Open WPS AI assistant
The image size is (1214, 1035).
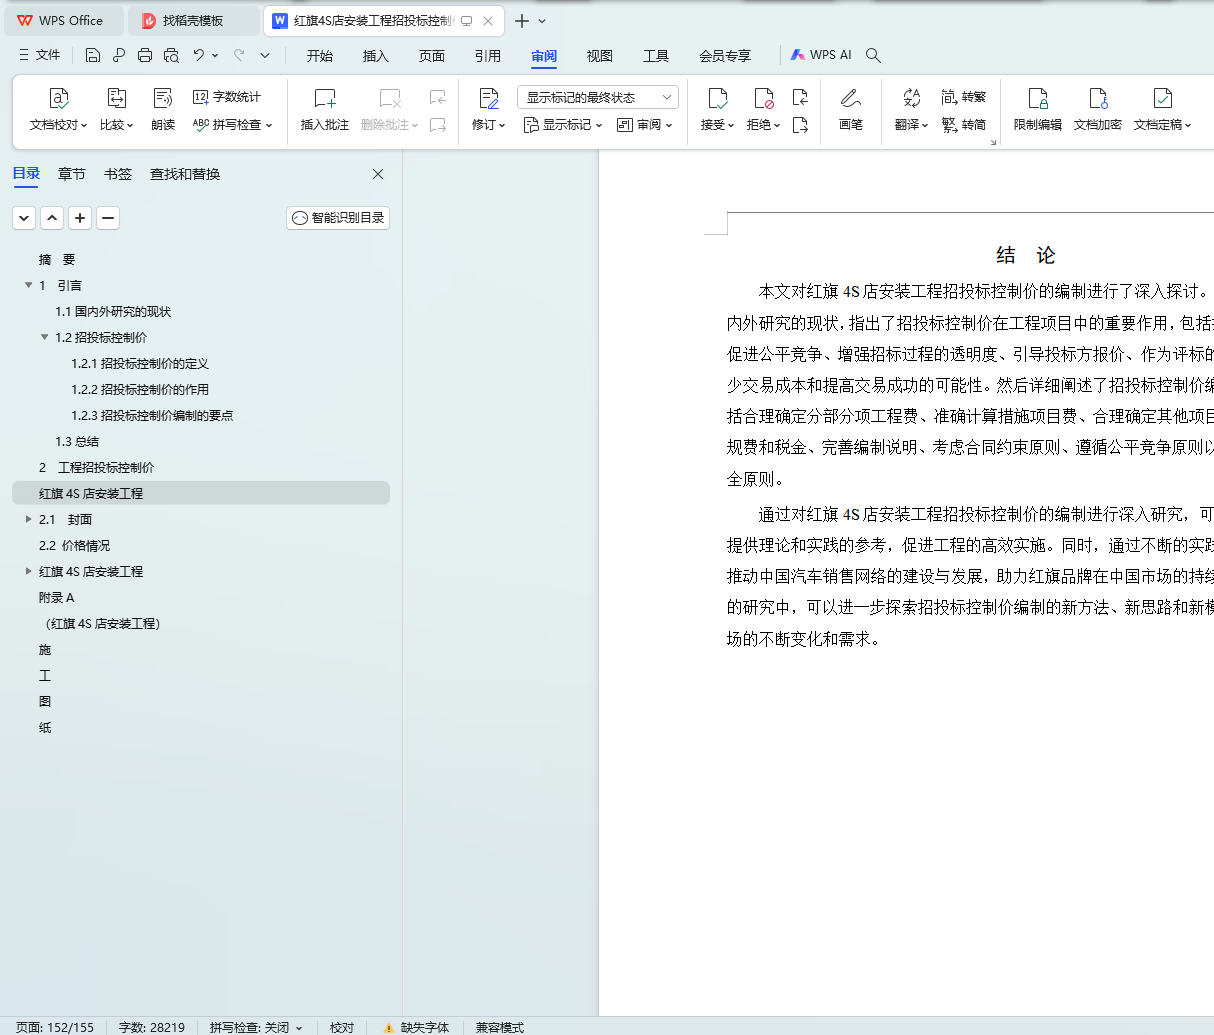tap(821, 55)
